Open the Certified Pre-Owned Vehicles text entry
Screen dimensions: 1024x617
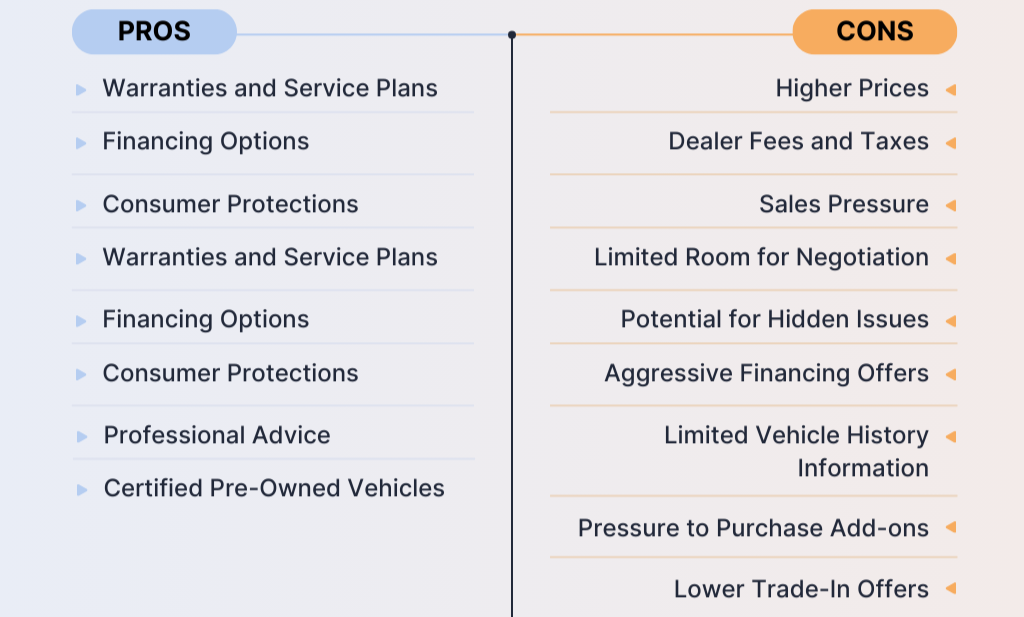(274, 488)
